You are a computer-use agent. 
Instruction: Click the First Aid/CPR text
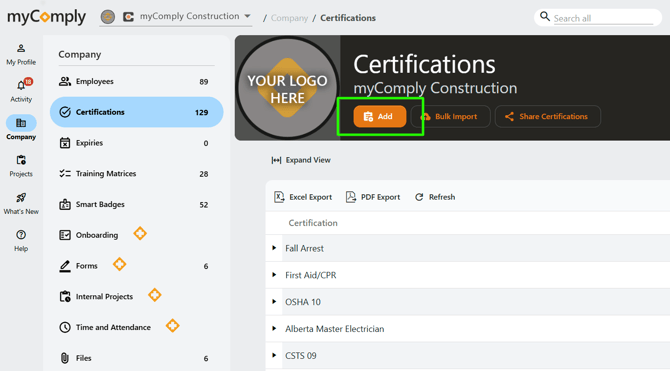311,275
